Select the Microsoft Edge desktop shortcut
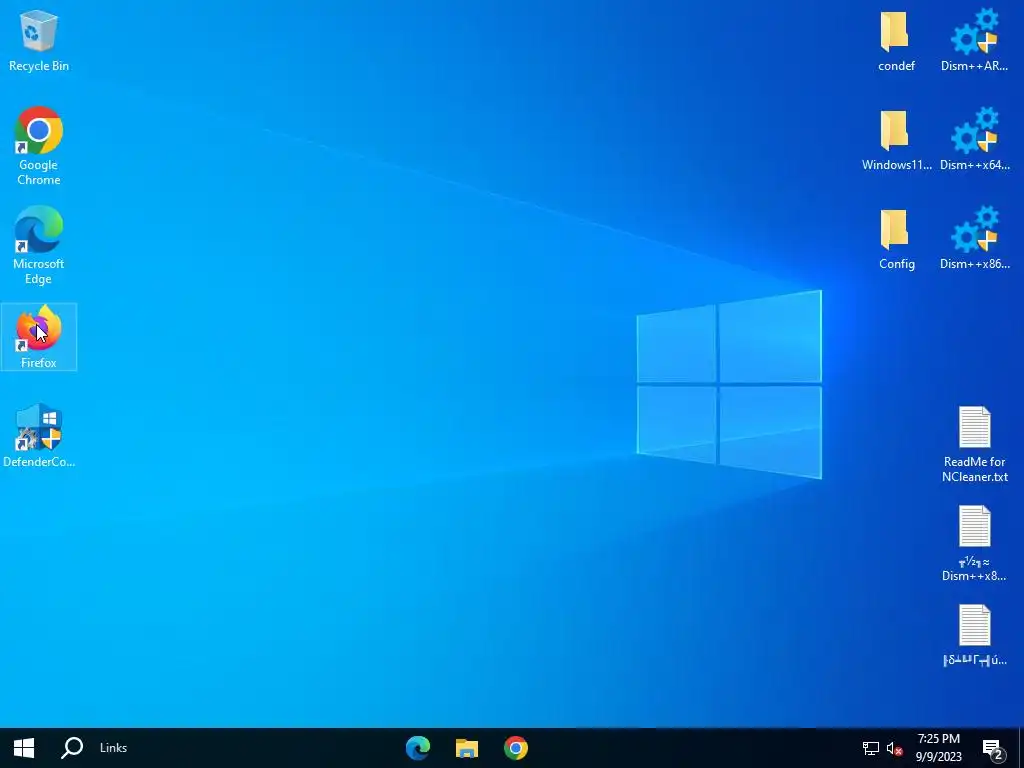 click(x=39, y=246)
